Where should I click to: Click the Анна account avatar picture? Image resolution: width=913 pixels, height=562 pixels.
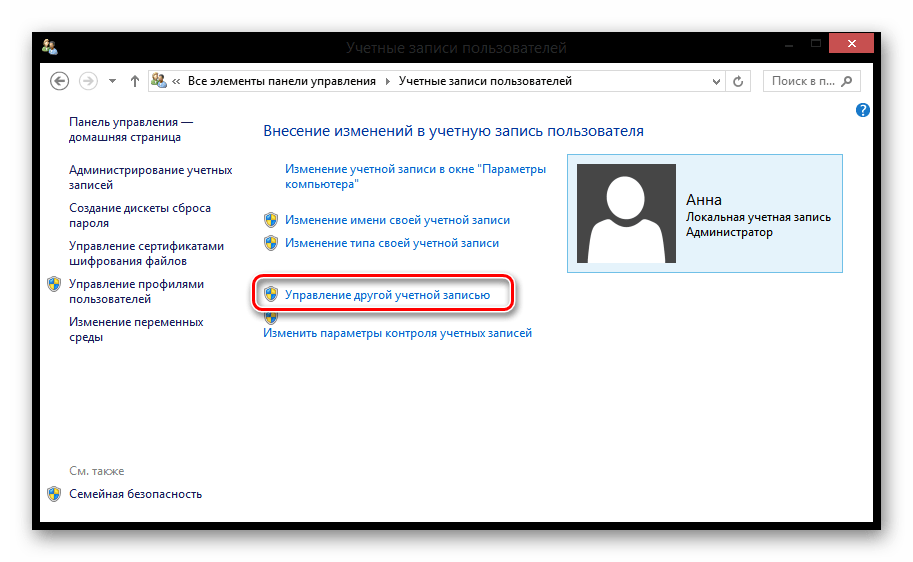pyautogui.click(x=626, y=213)
